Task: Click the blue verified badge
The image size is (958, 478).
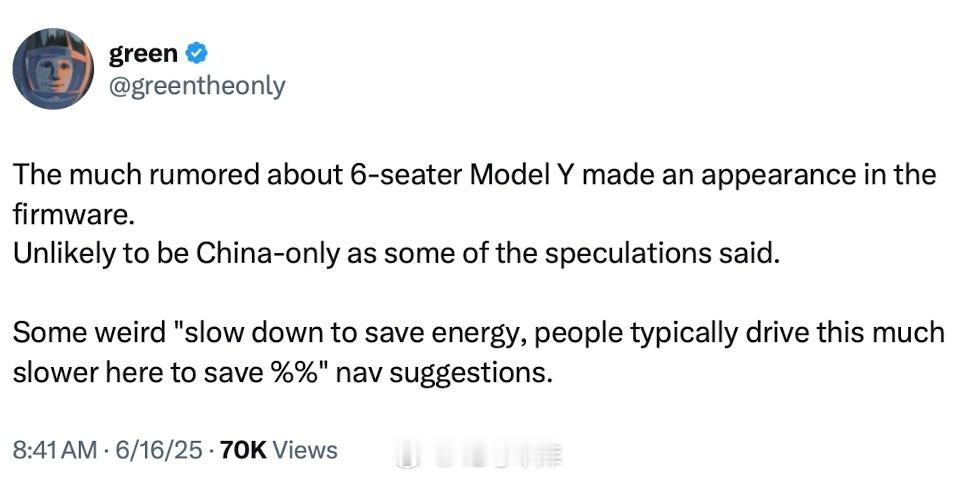Action: (x=199, y=53)
